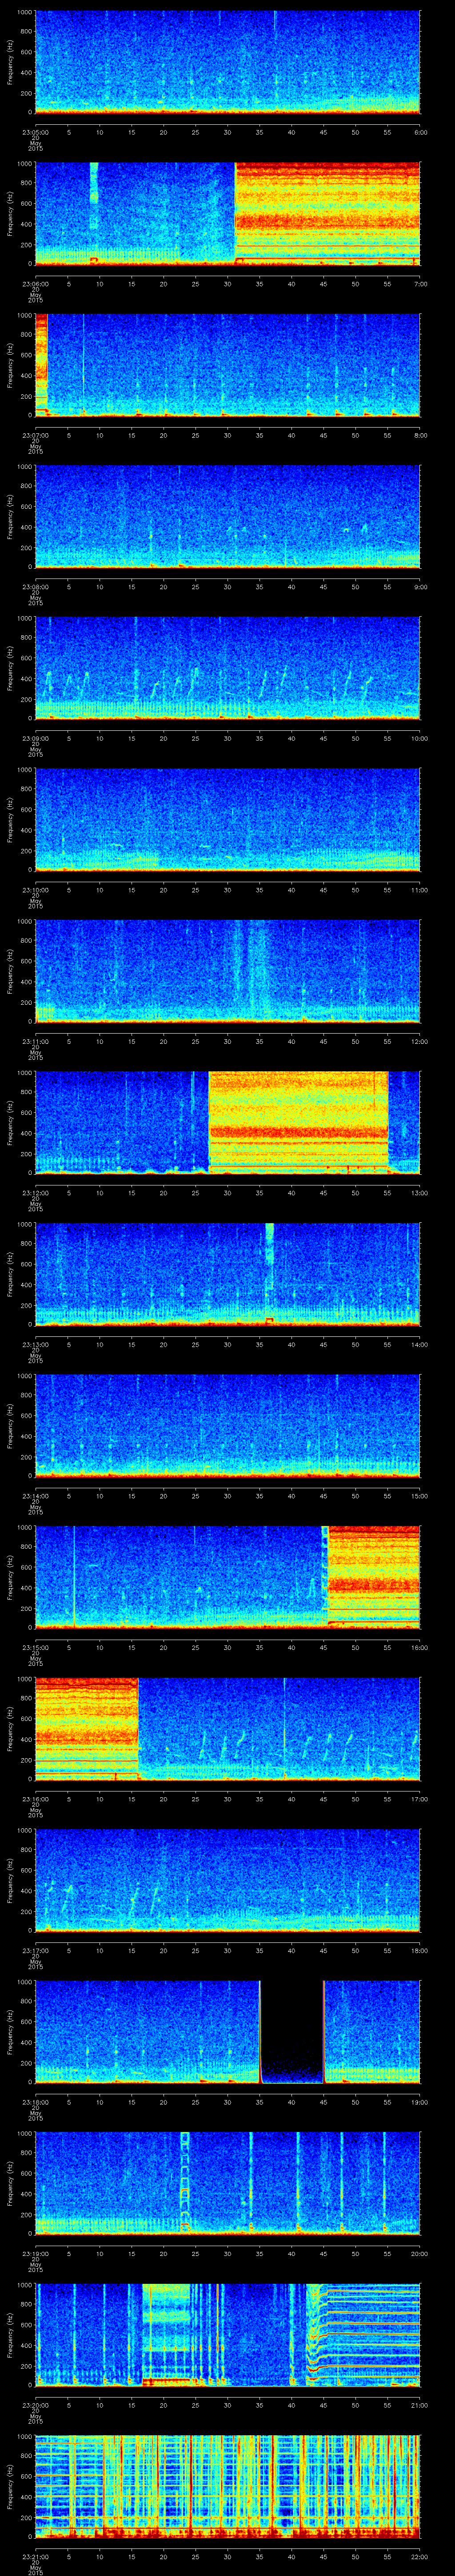
Task: Select the '23:20:00' start time label
Action: [35, 2406]
